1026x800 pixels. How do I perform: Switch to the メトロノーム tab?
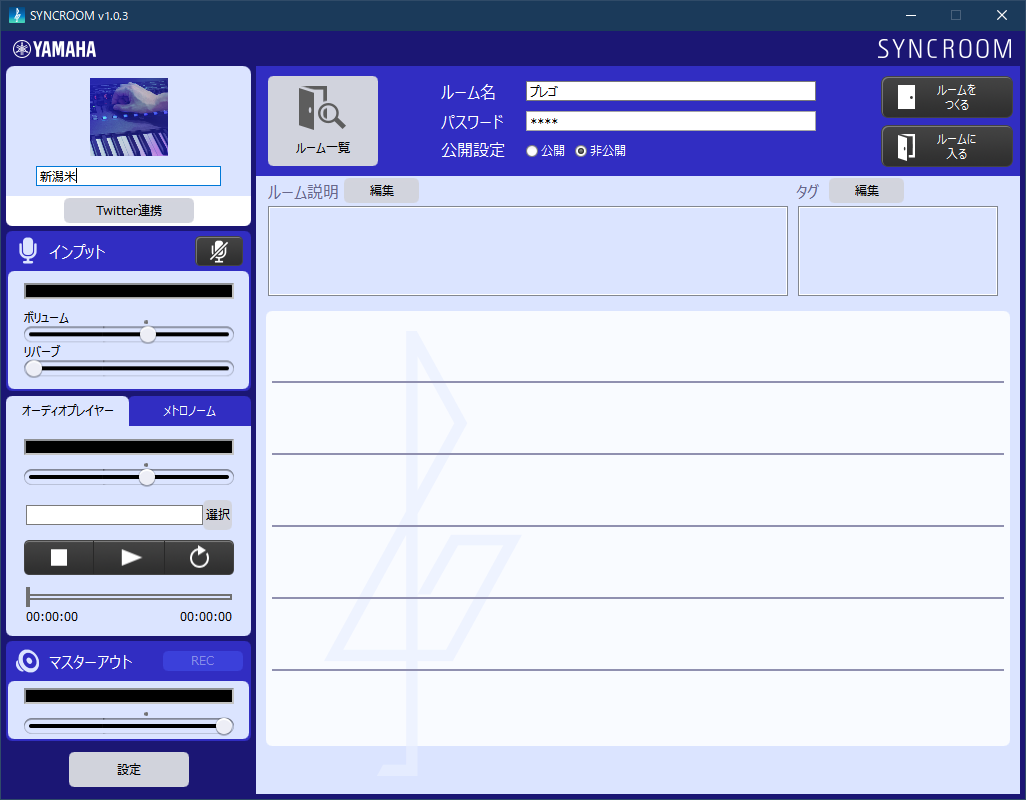pyautogui.click(x=189, y=411)
